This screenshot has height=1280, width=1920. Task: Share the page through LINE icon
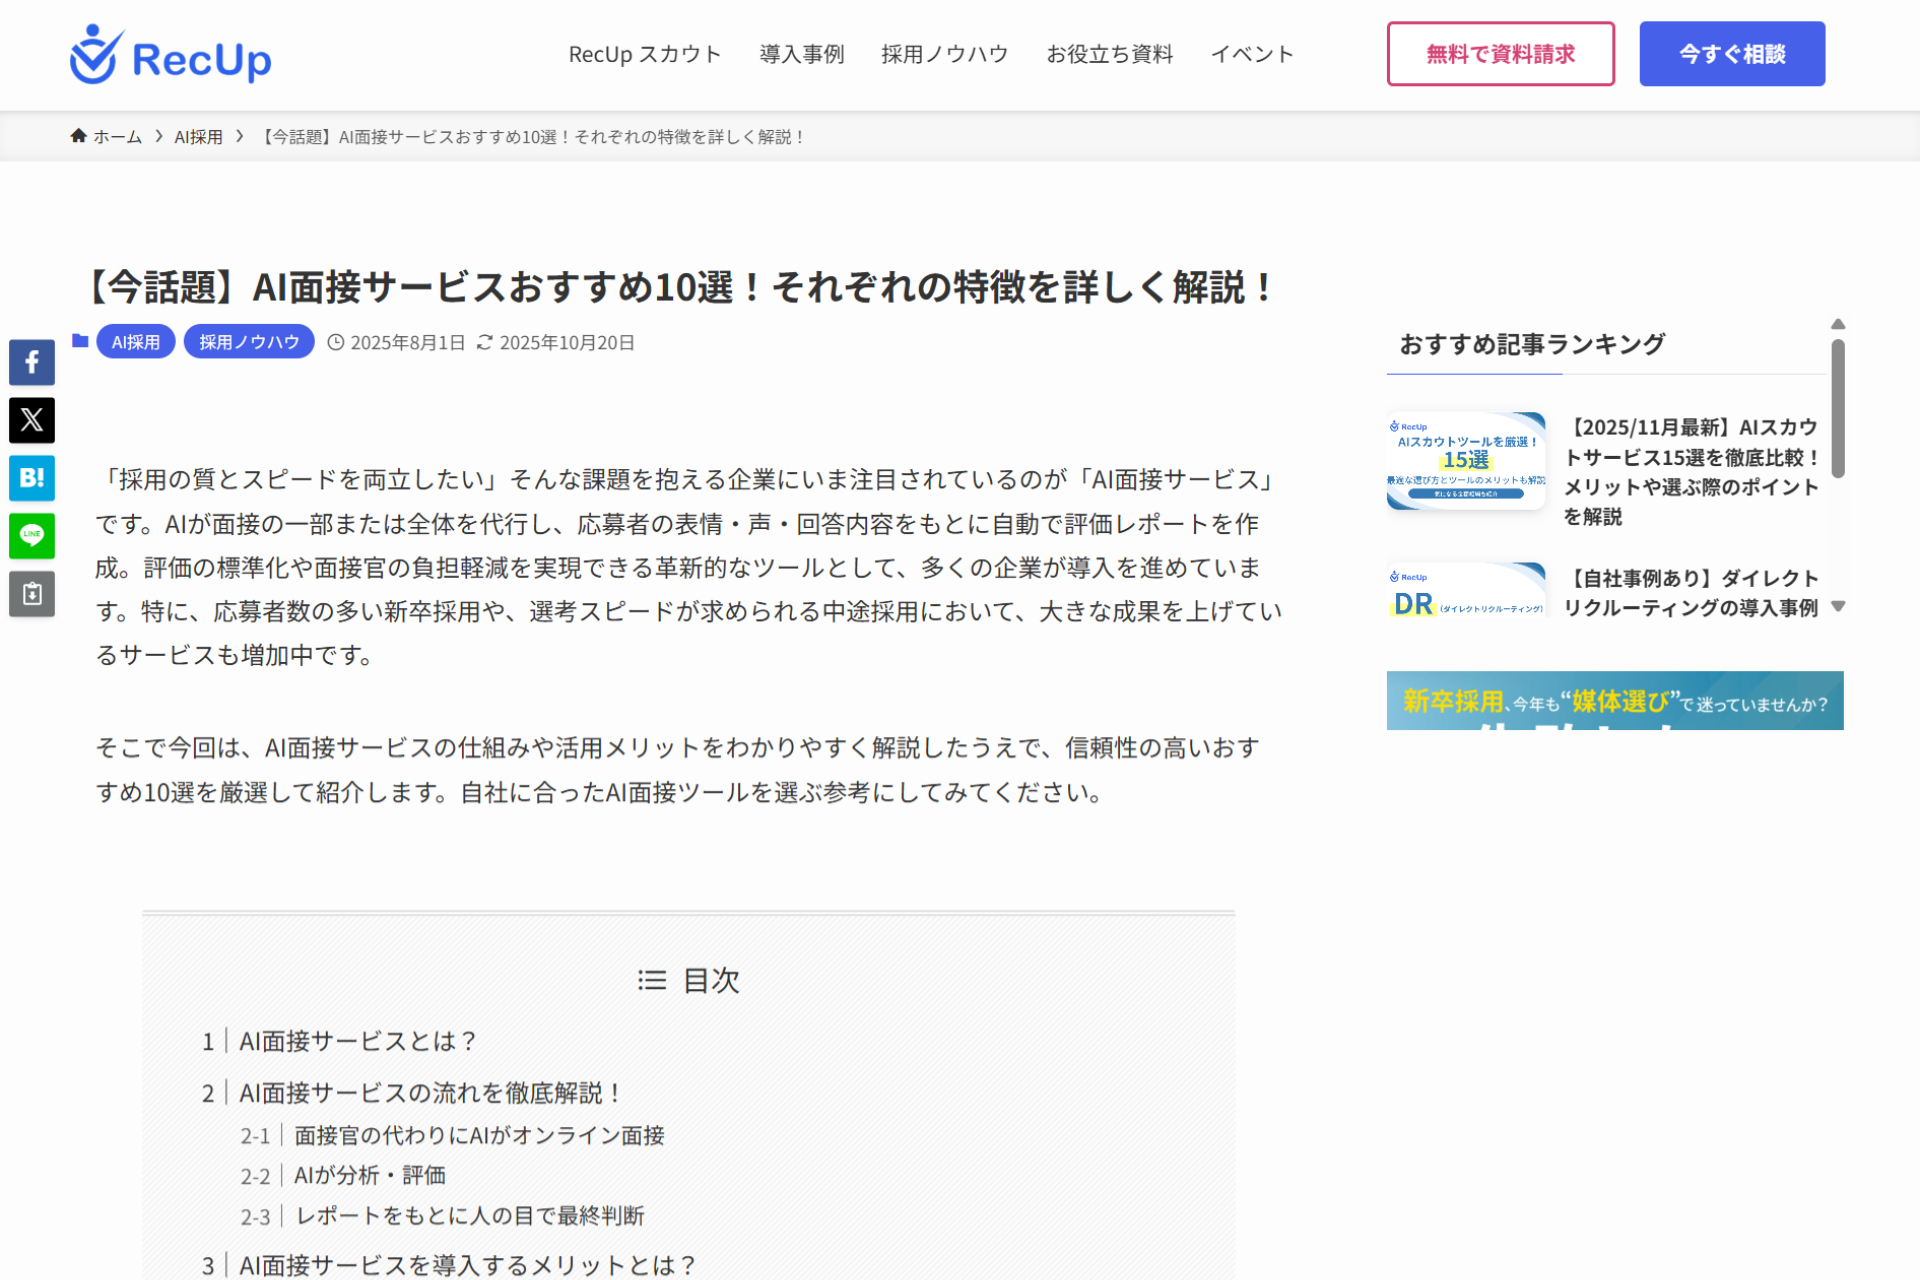pos(32,536)
